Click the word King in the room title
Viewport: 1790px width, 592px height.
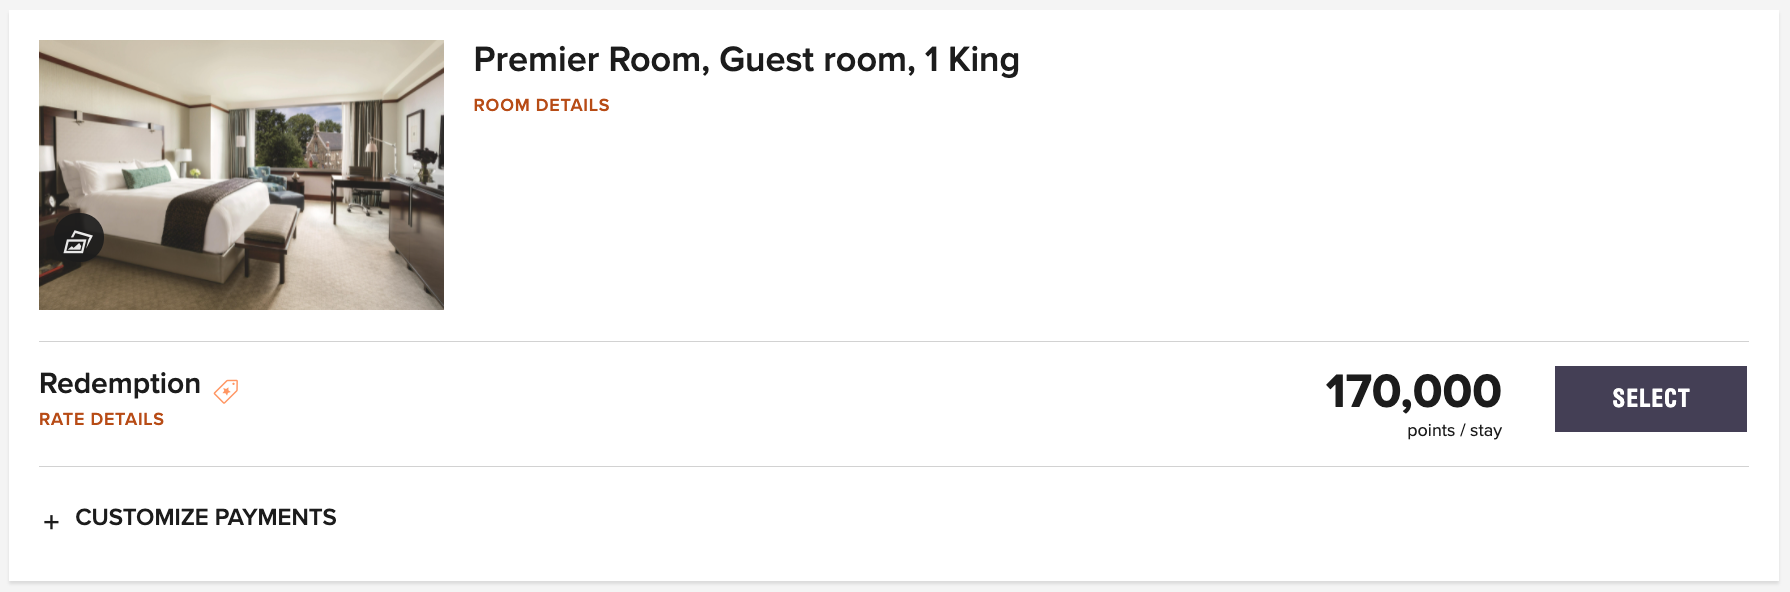(x=983, y=60)
